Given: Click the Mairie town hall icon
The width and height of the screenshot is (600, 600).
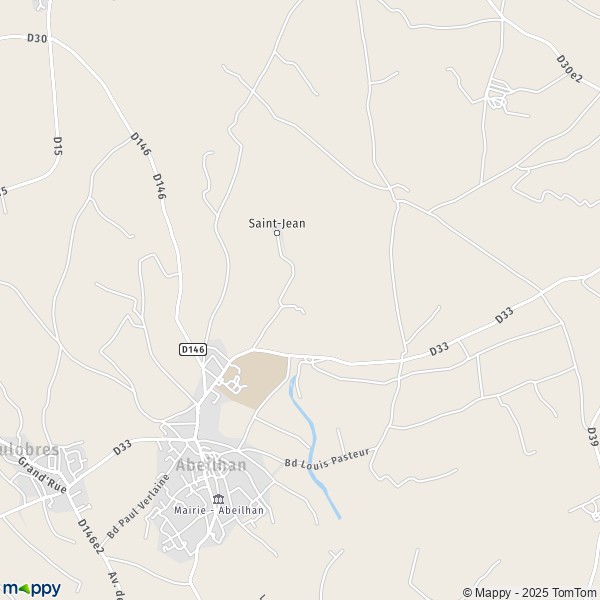Looking at the screenshot, I should (x=218, y=499).
